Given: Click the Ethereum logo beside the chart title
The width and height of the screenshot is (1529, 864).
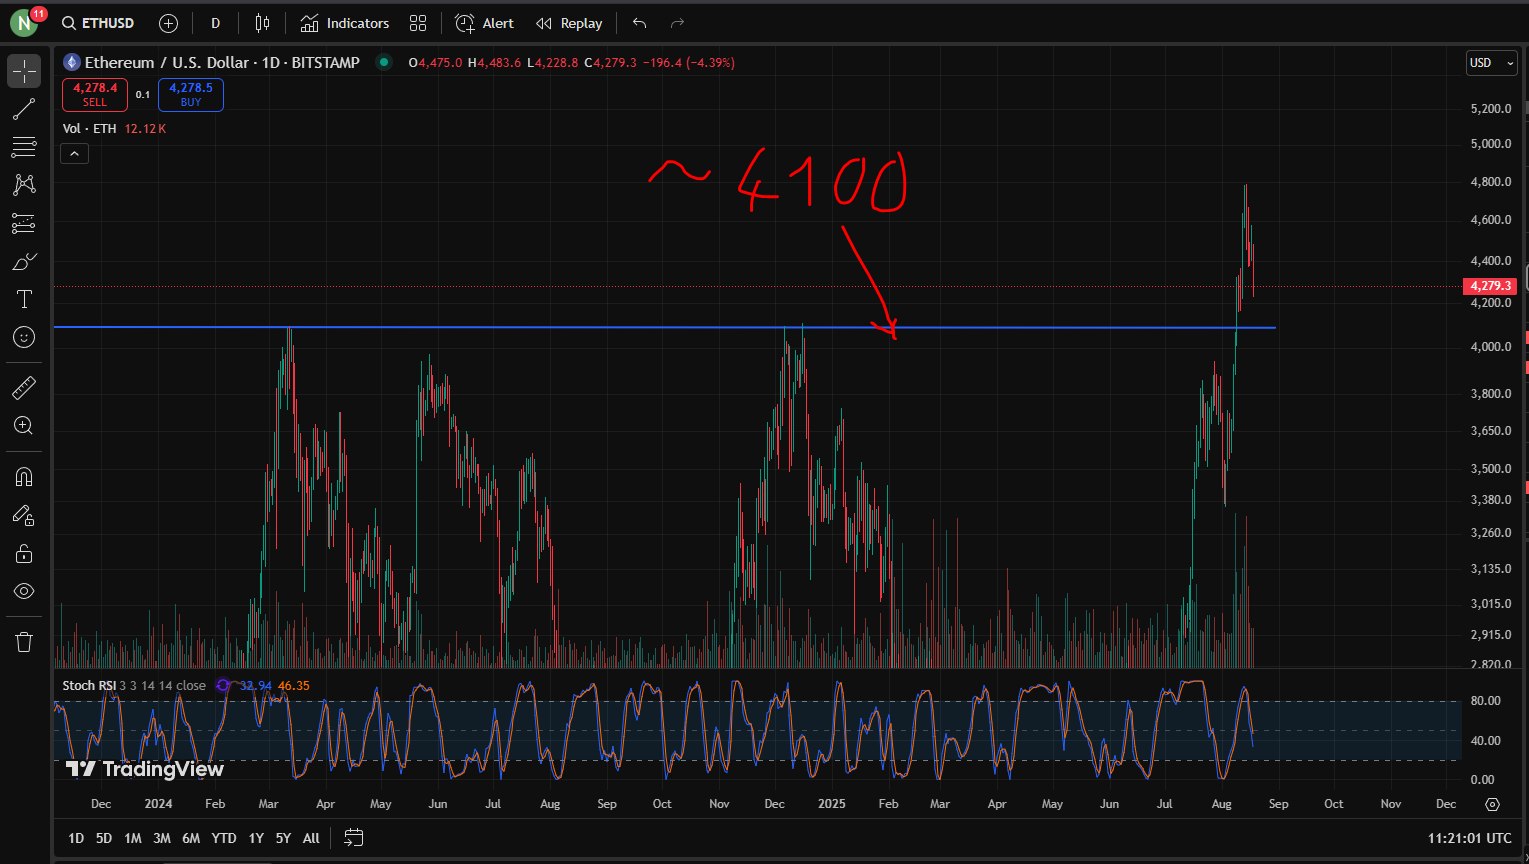Looking at the screenshot, I should point(72,62).
